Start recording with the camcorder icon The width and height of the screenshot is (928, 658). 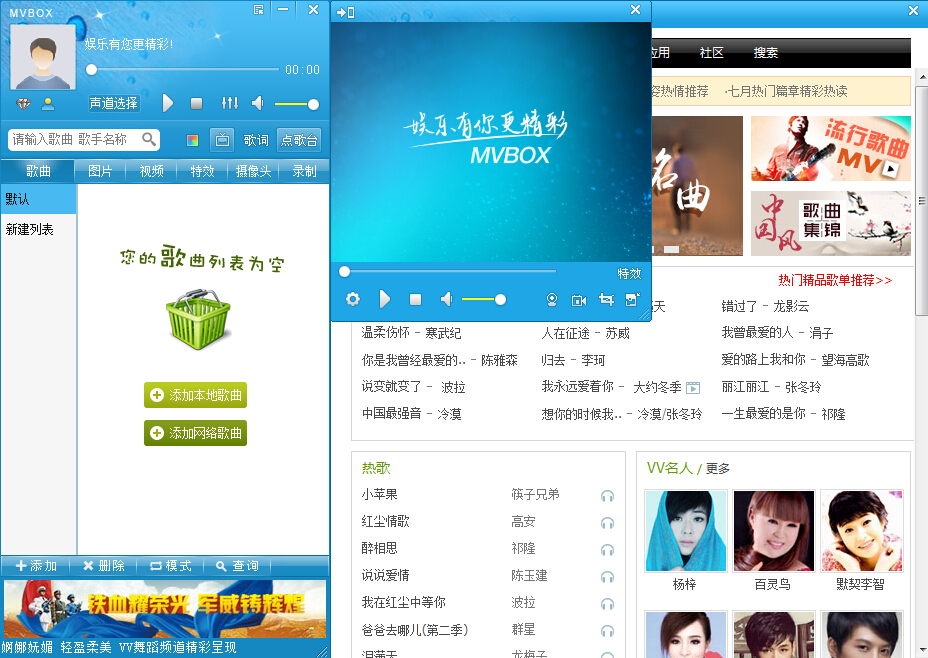pyautogui.click(x=579, y=300)
